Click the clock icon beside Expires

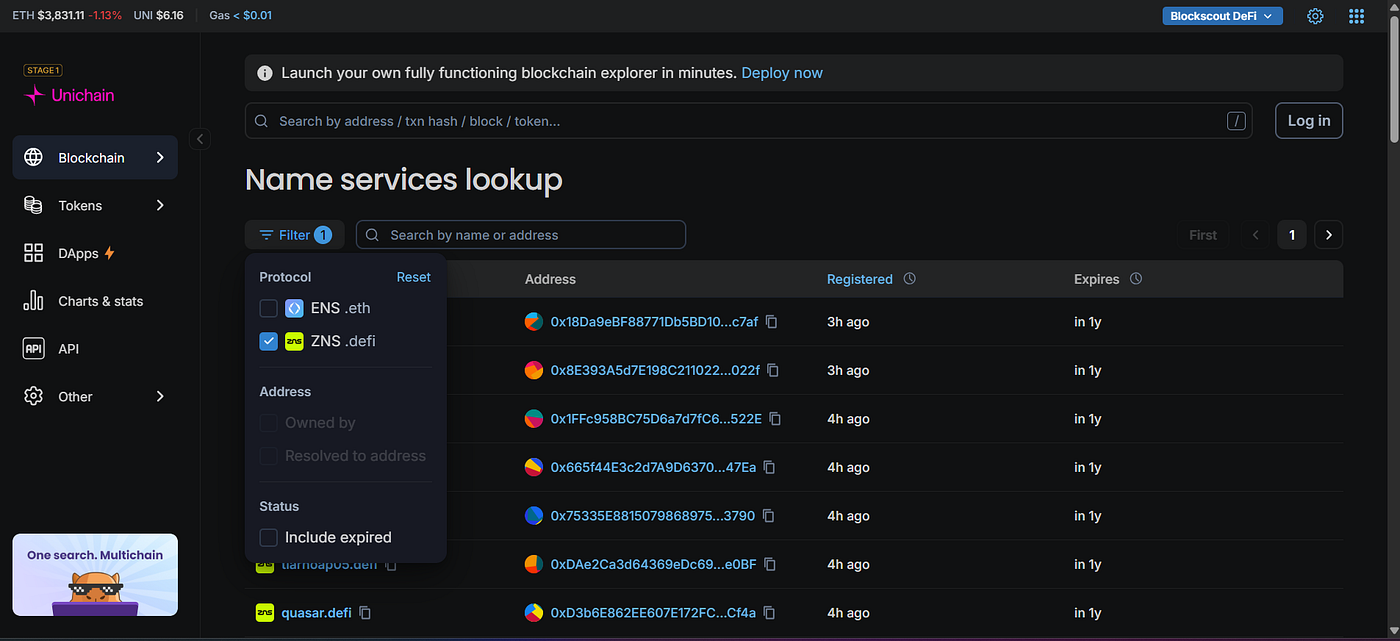click(1135, 279)
